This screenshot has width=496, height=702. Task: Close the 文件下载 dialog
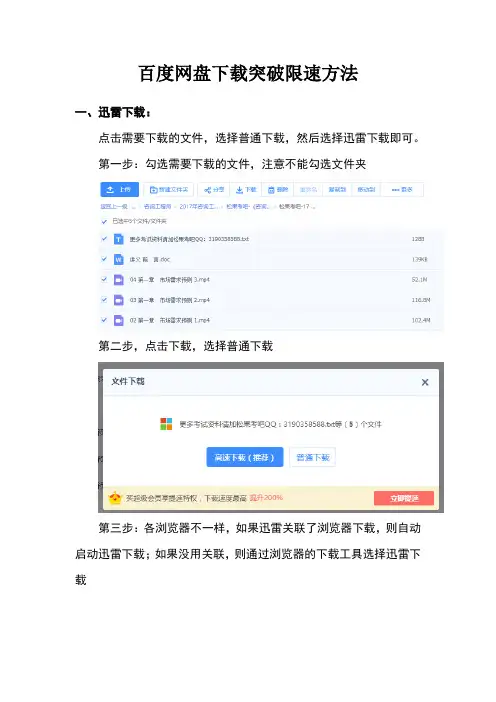click(x=425, y=382)
